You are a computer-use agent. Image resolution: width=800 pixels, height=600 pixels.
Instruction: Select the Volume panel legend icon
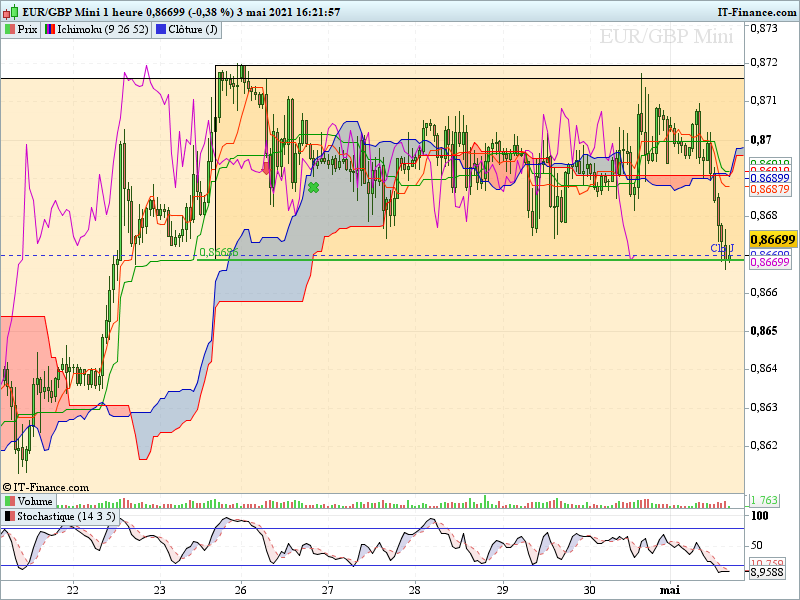pos(10,501)
